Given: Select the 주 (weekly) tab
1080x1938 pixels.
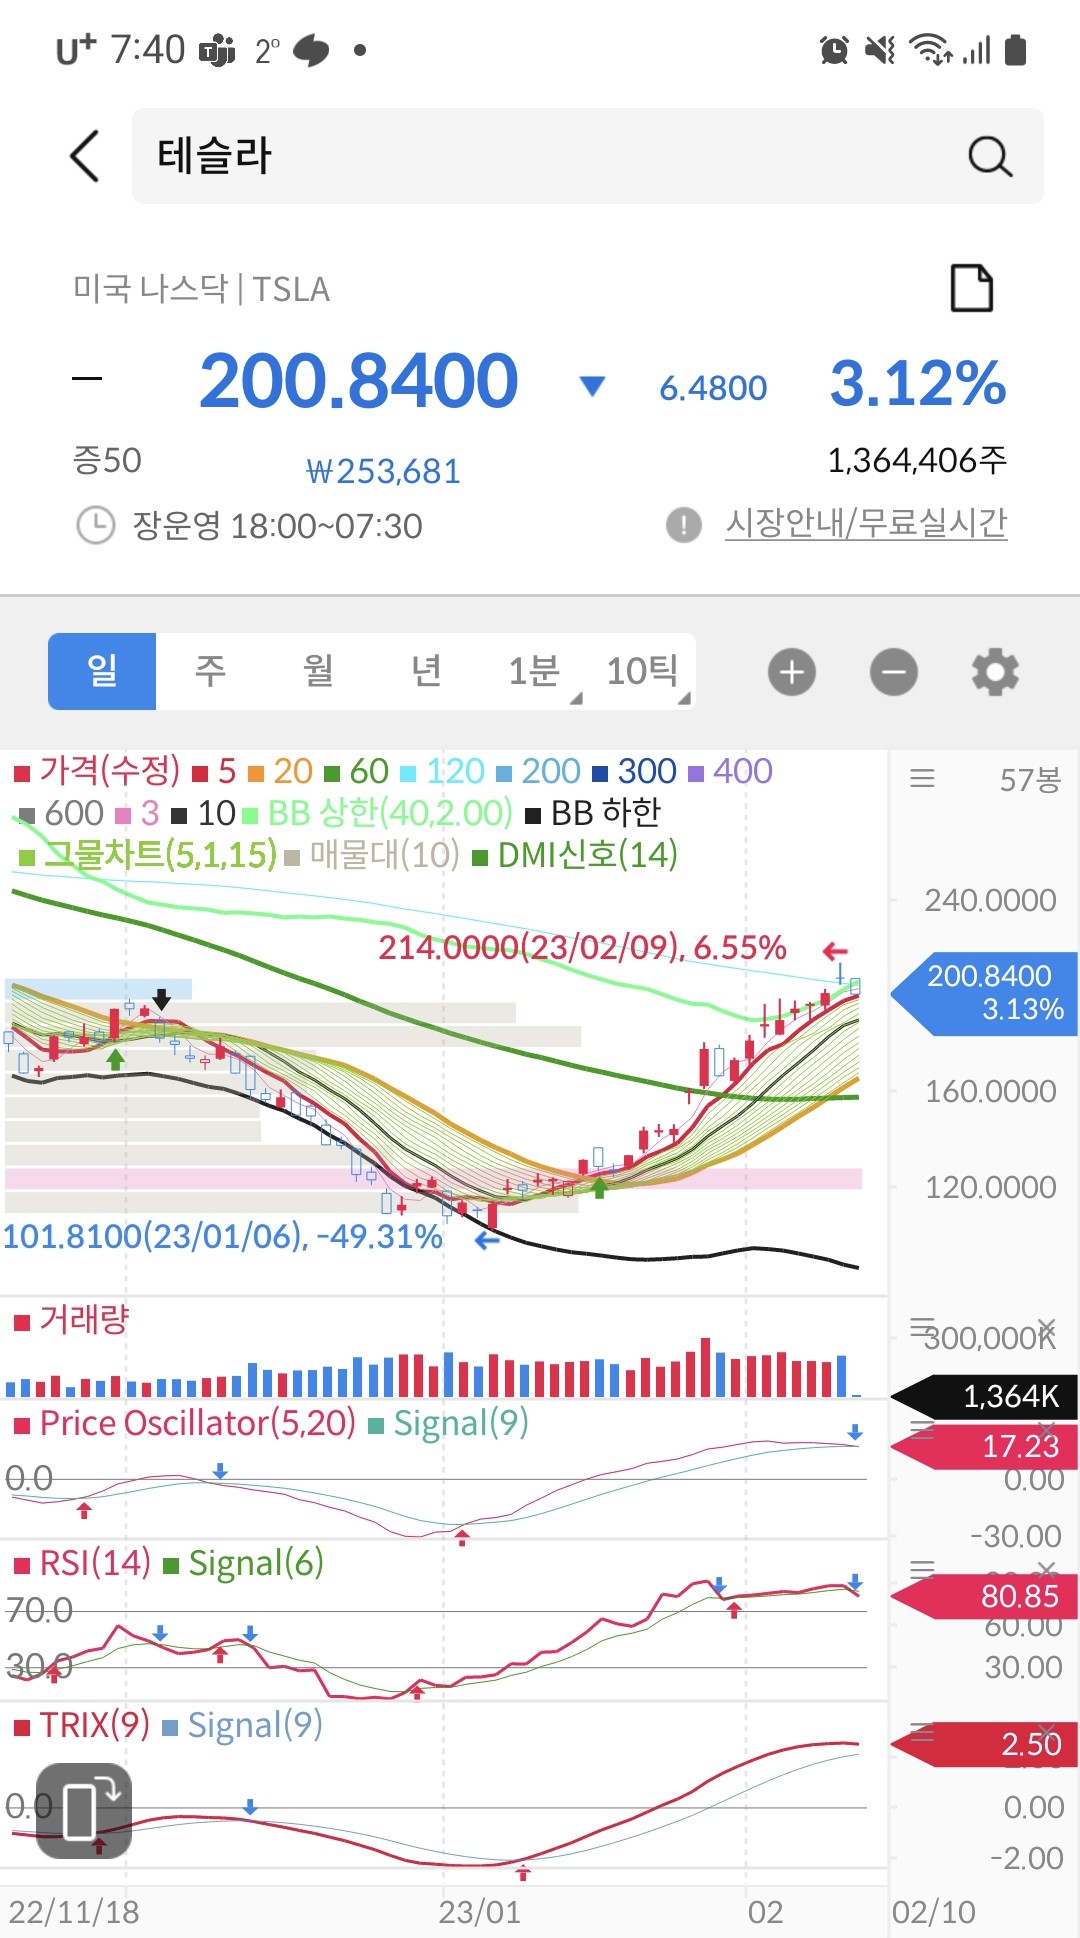Looking at the screenshot, I should [x=210, y=671].
